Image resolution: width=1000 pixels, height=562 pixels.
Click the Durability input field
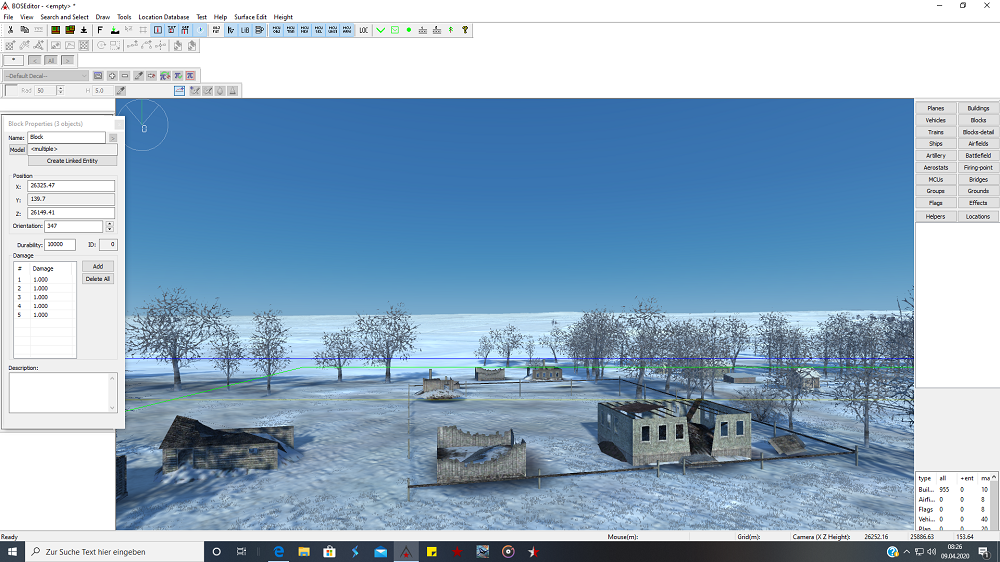coord(60,245)
